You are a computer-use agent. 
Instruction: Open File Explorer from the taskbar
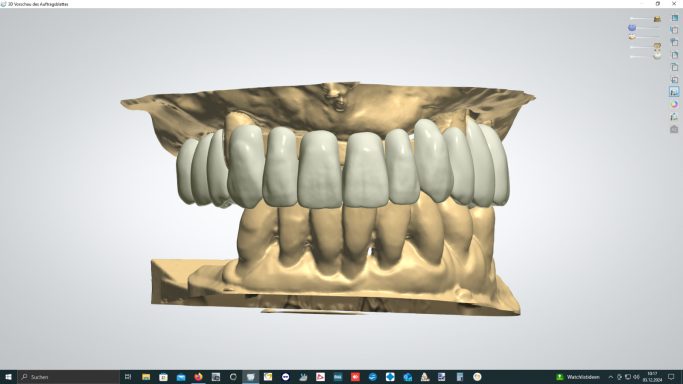coord(146,377)
